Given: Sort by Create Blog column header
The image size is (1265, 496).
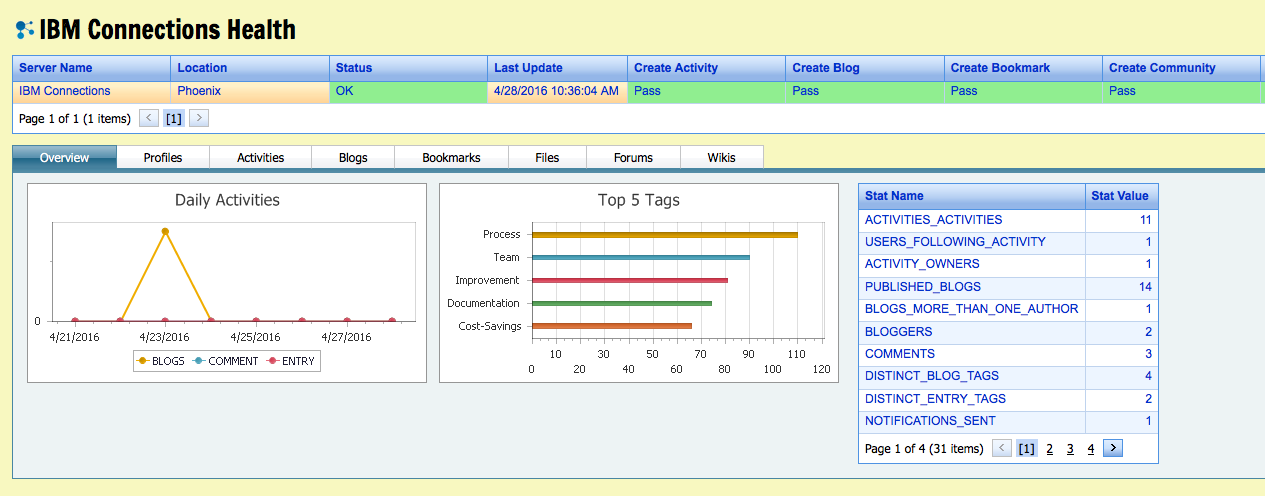Looking at the screenshot, I should pyautogui.click(x=865, y=68).
